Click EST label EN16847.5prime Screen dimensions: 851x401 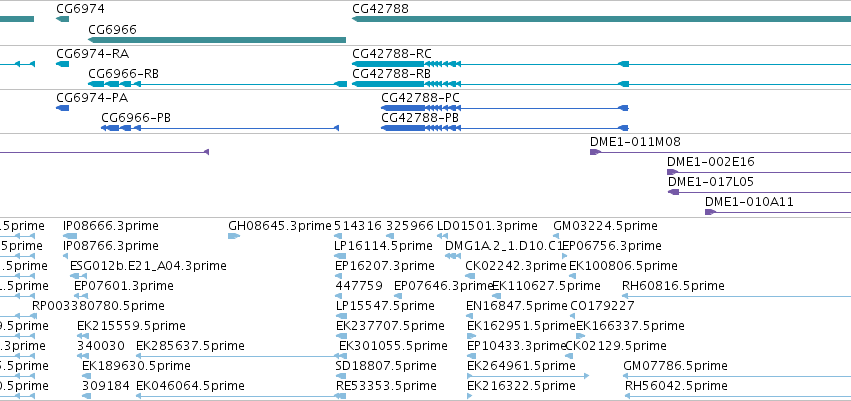(x=517, y=306)
